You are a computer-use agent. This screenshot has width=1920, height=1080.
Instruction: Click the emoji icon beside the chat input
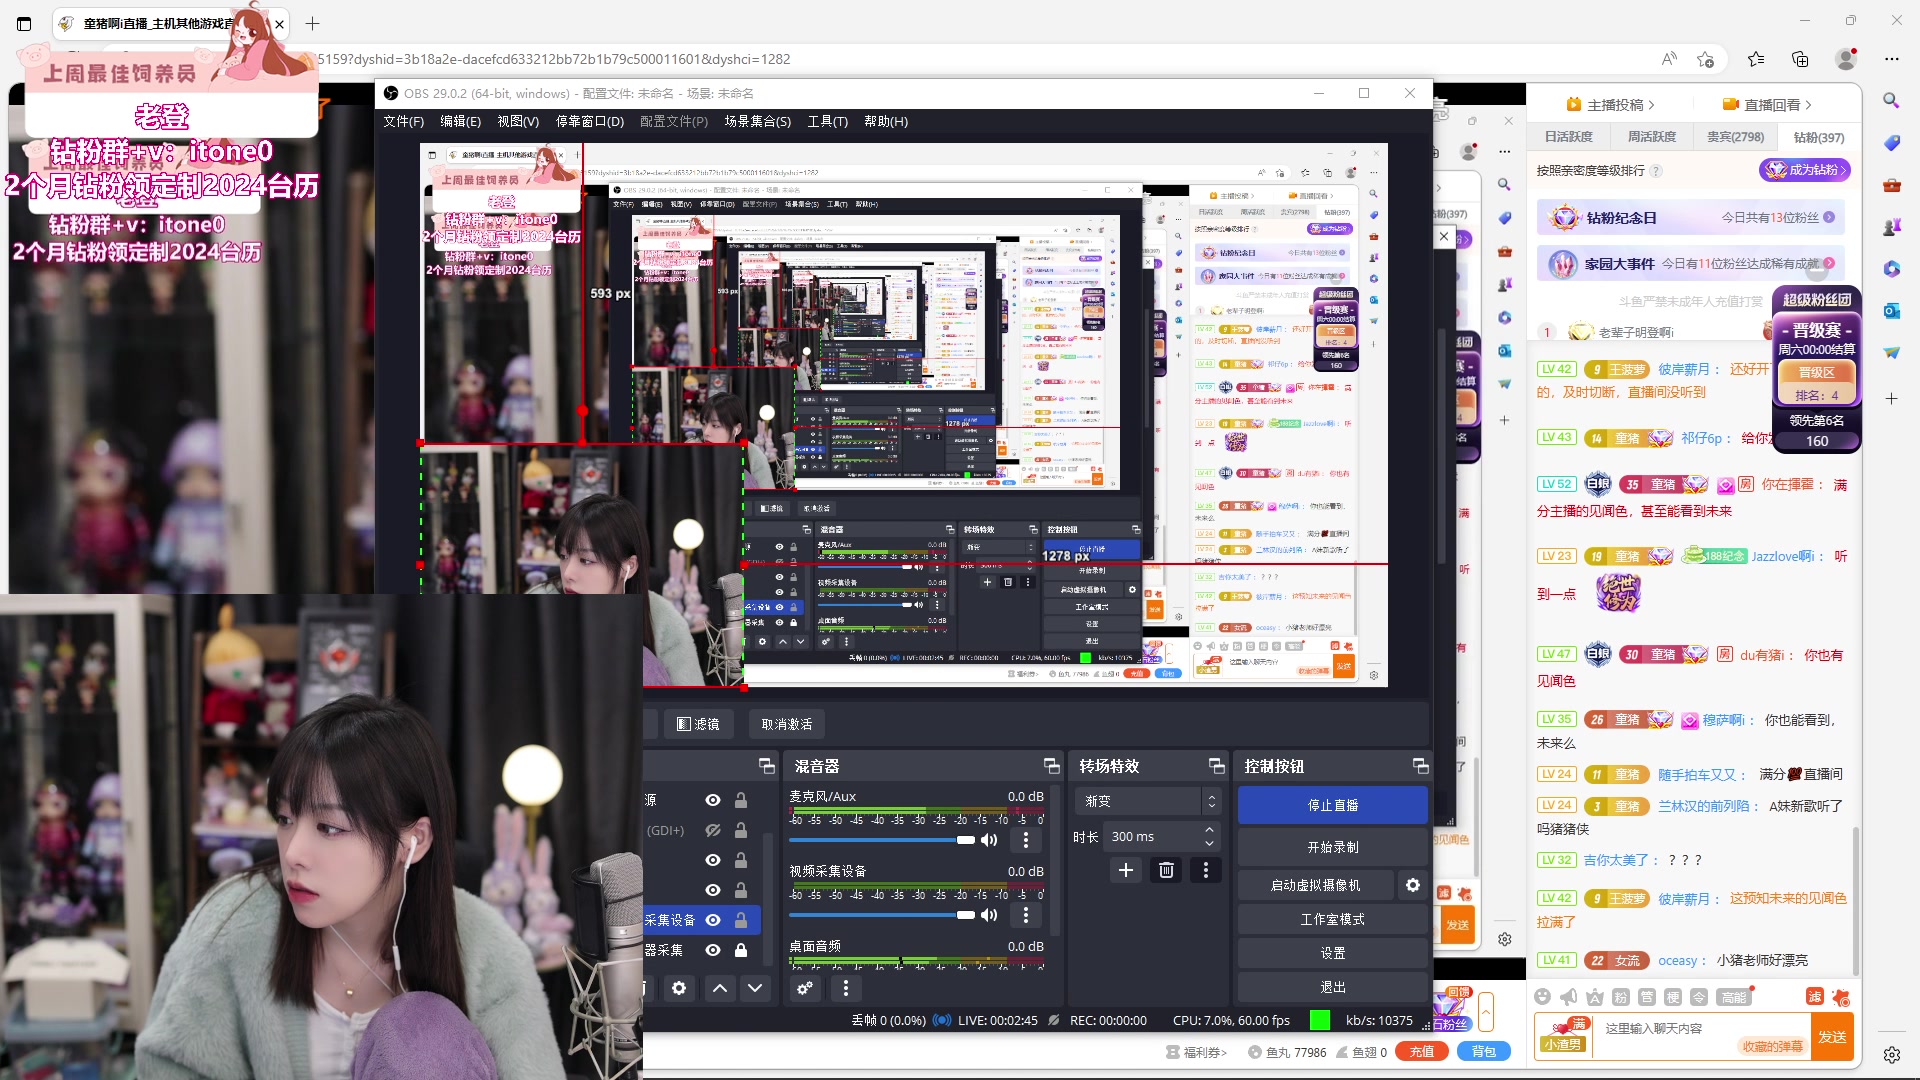[x=1543, y=997]
